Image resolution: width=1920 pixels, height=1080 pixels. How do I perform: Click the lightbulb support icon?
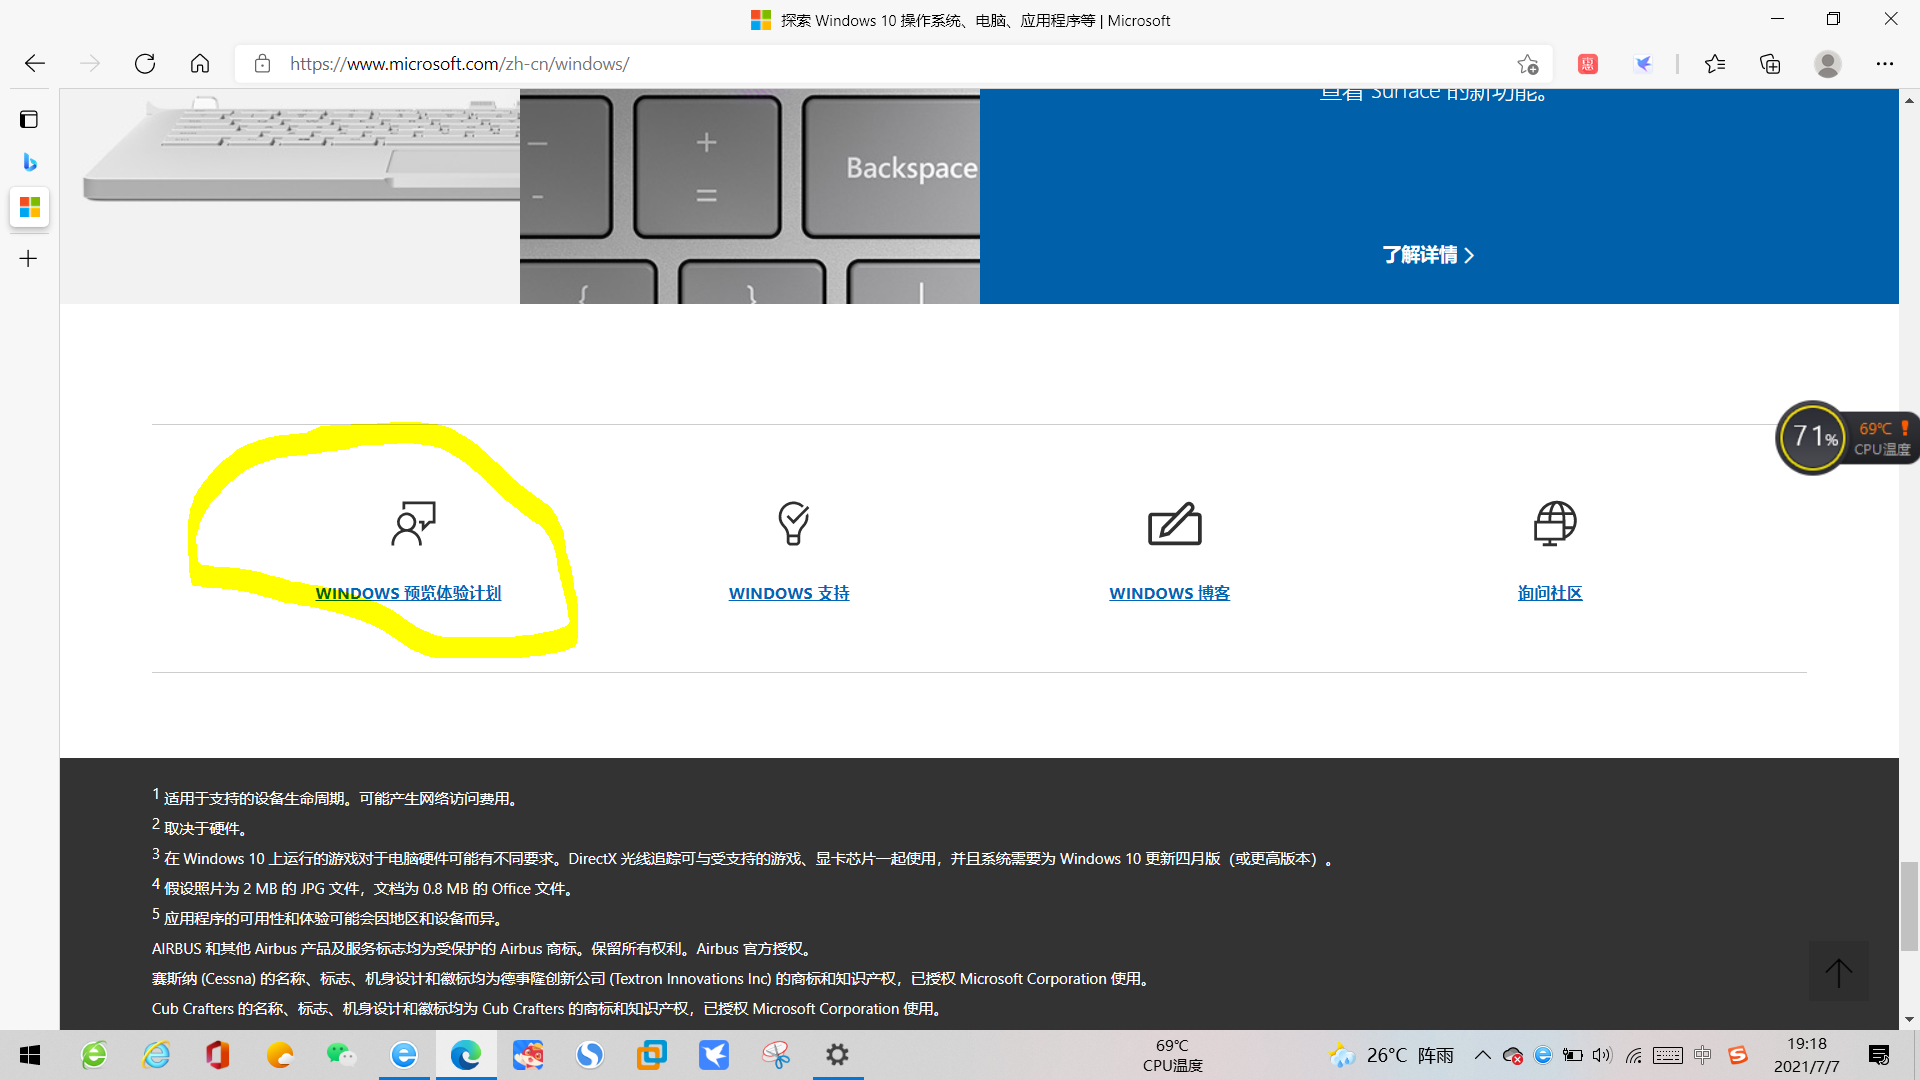[793, 524]
